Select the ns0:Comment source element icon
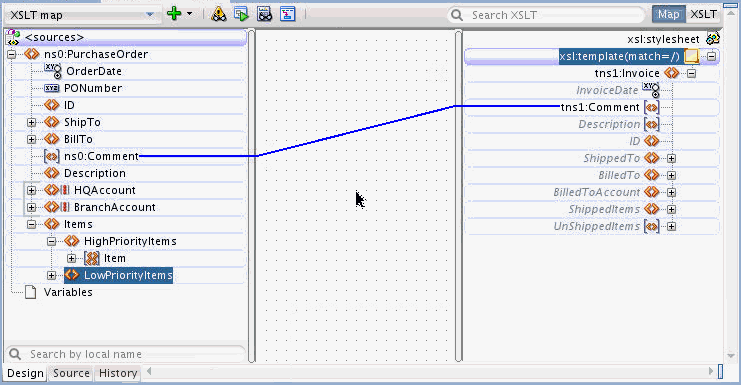Image resolution: width=741 pixels, height=385 pixels. tap(52, 156)
